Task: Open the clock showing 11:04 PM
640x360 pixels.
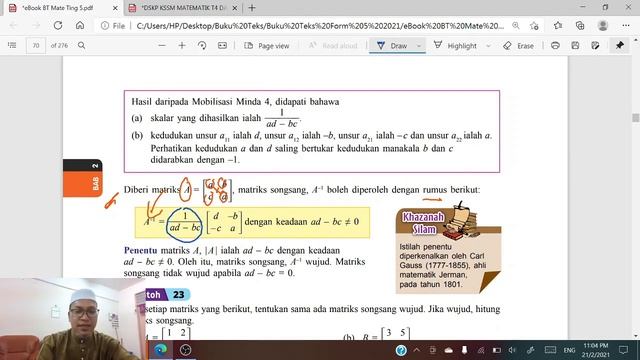Action: click(596, 350)
